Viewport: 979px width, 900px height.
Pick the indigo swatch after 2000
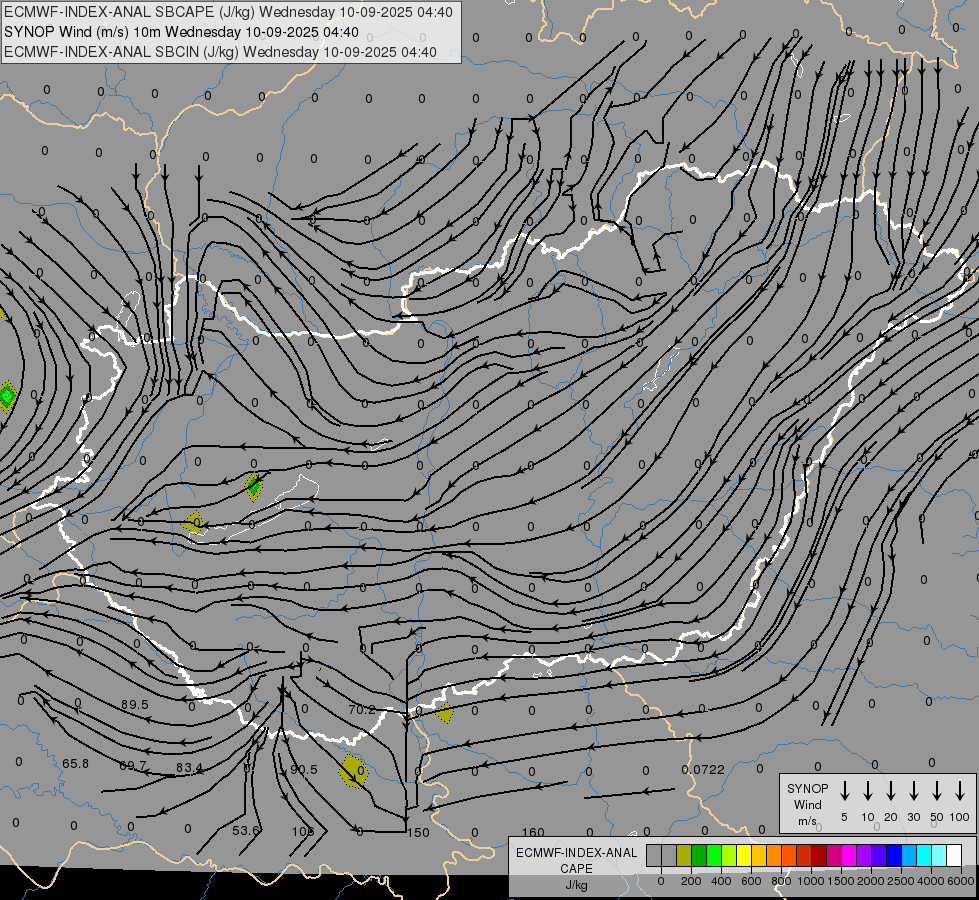[x=879, y=855]
